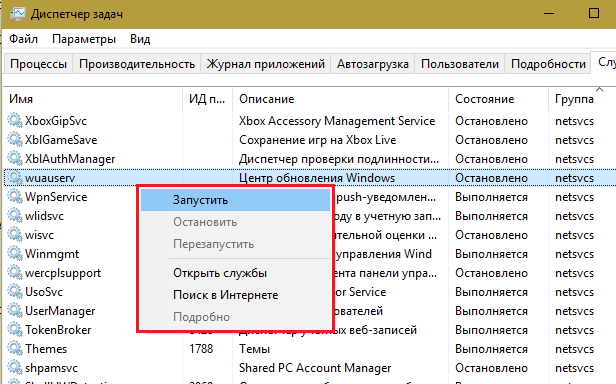Choose Поиск в Интернете menu entry

[235, 295]
